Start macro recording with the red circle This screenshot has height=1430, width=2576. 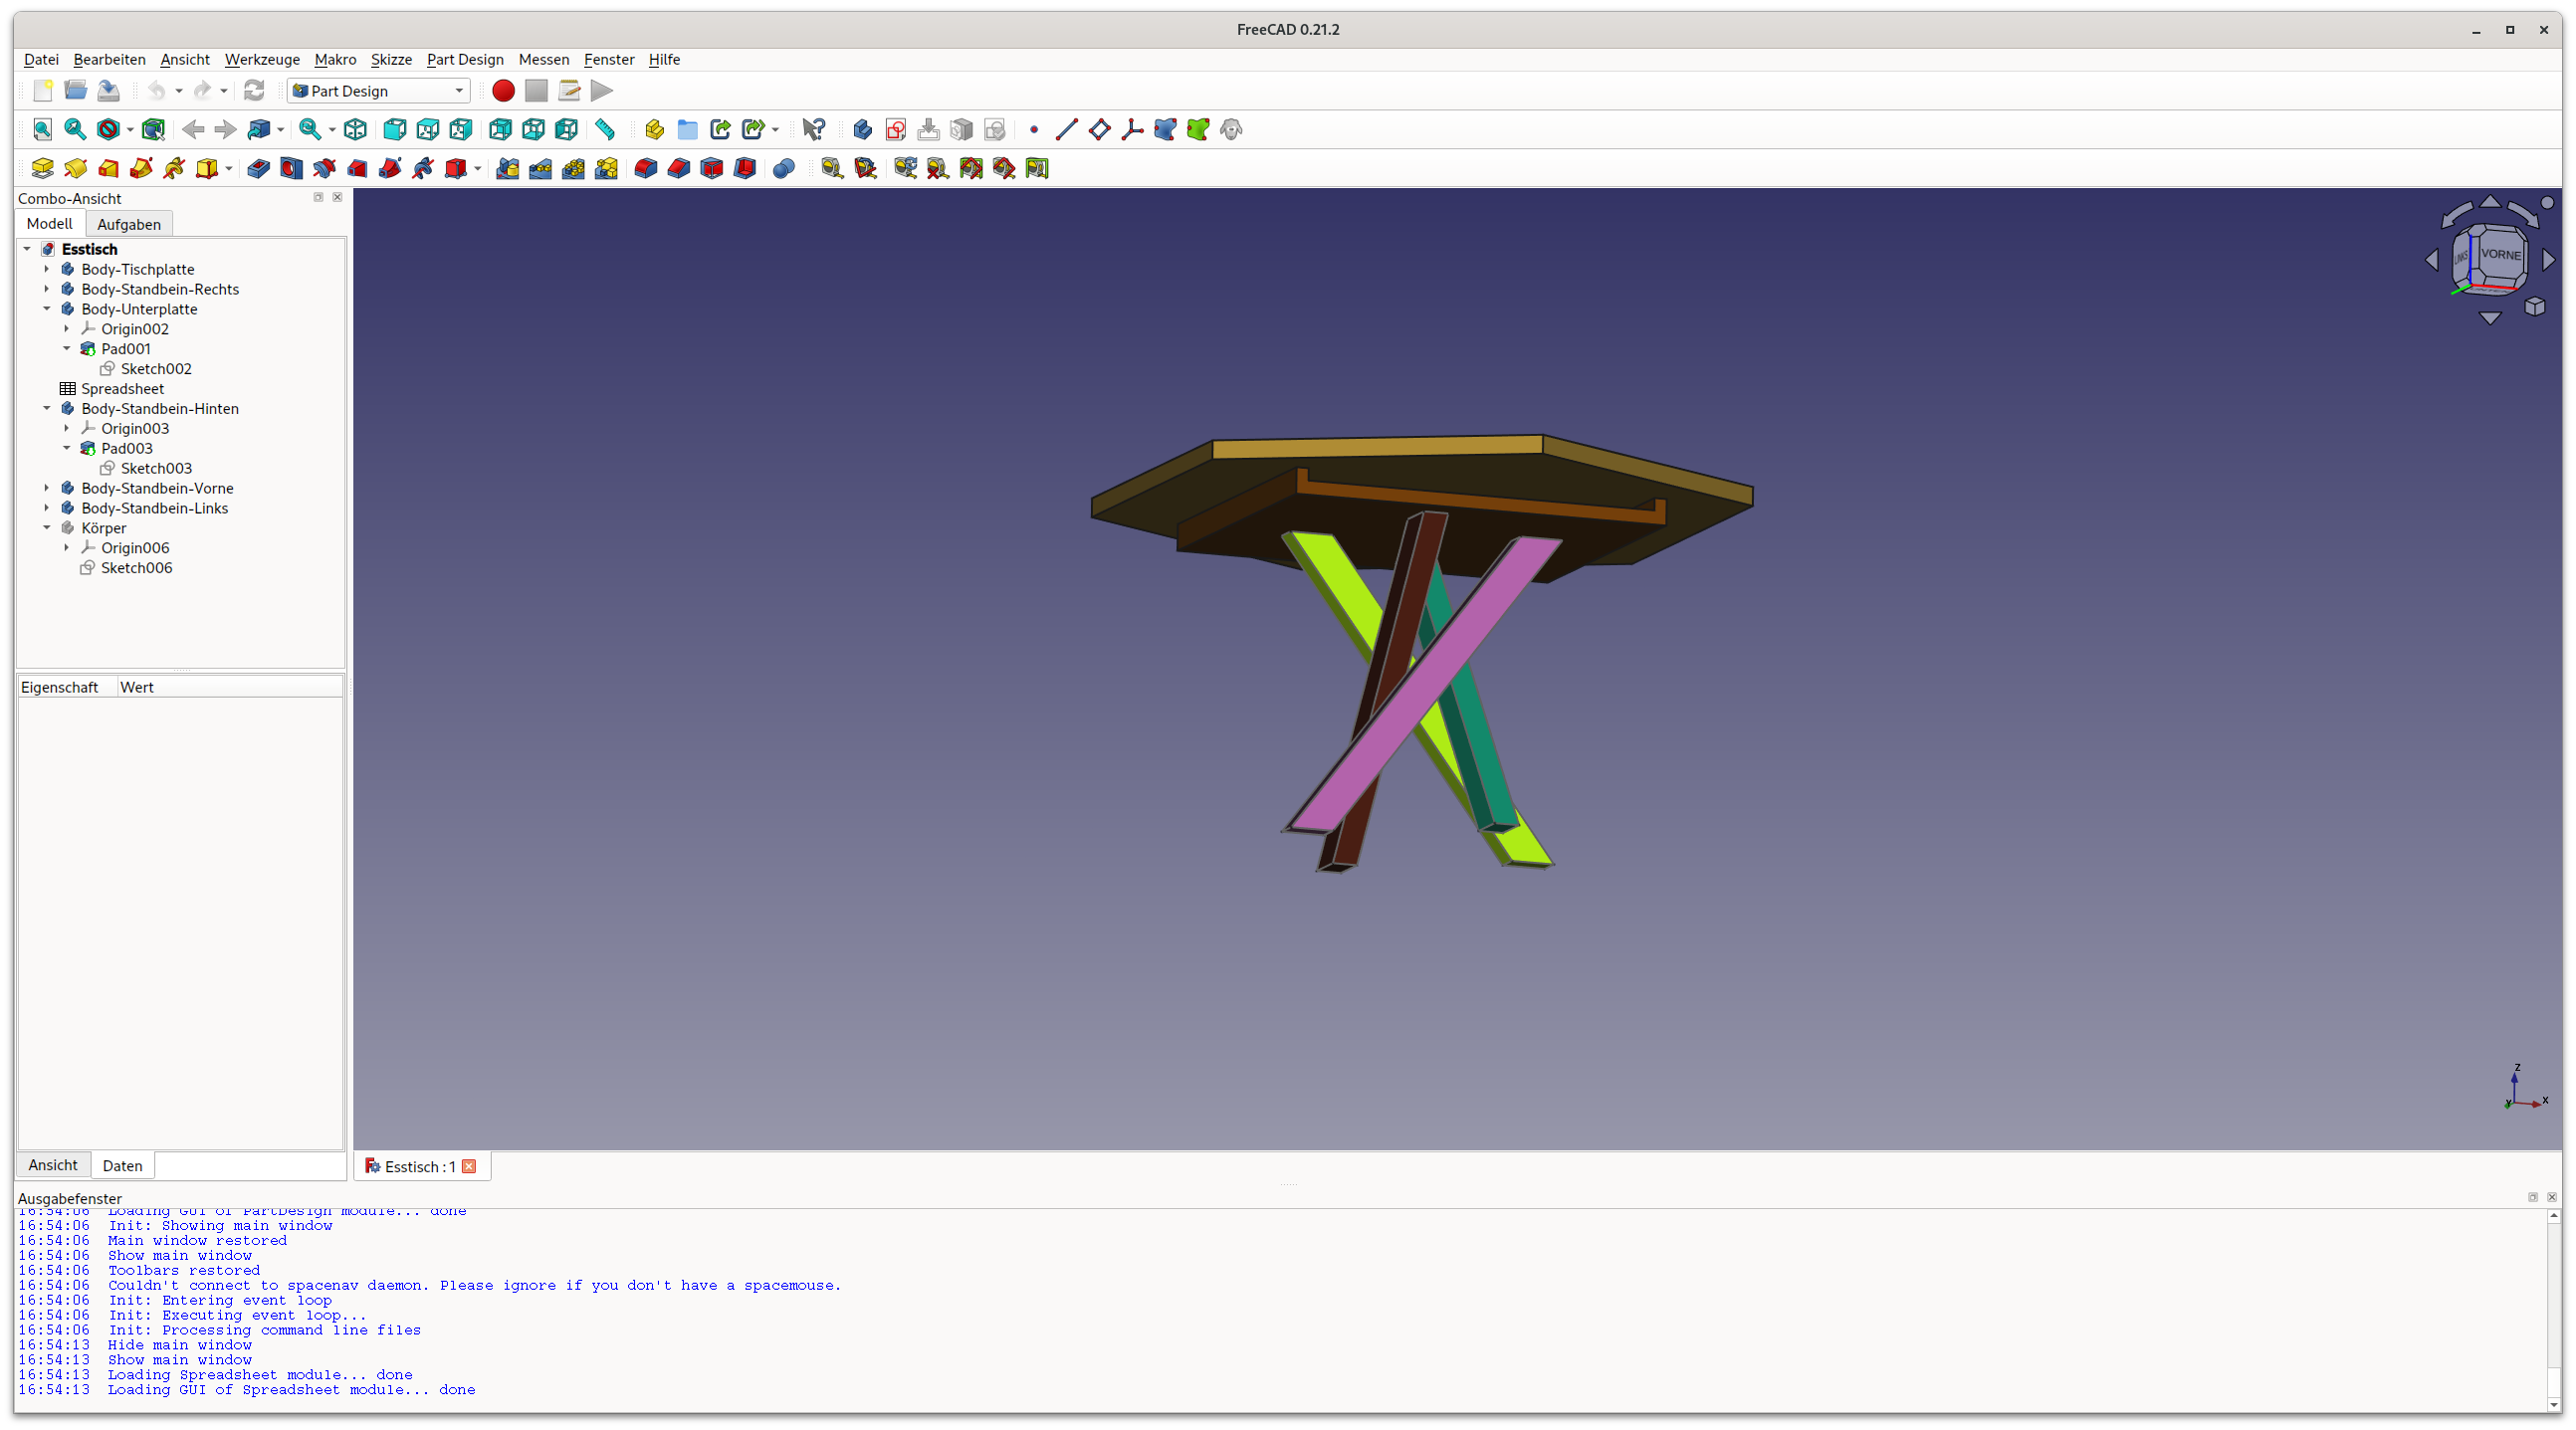point(503,91)
